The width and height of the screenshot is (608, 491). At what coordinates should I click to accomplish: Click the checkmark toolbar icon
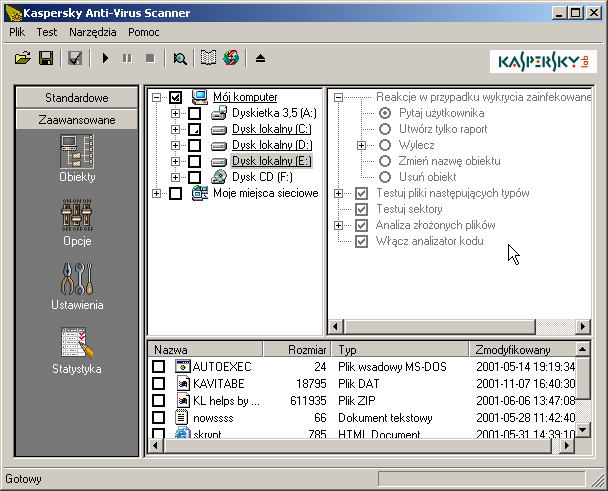[75, 59]
